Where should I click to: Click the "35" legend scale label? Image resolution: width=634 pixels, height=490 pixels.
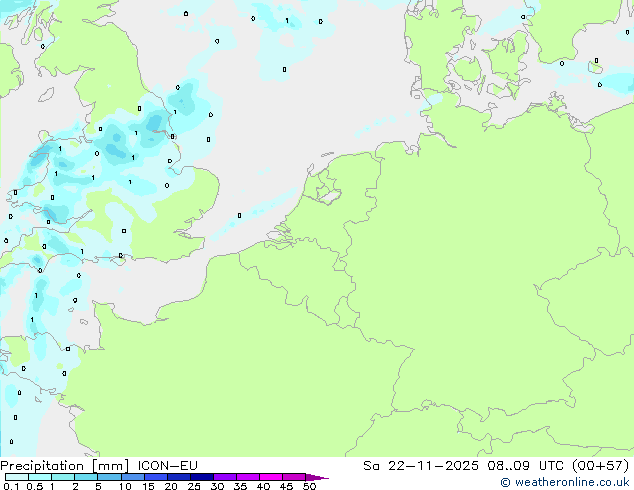[240, 486]
